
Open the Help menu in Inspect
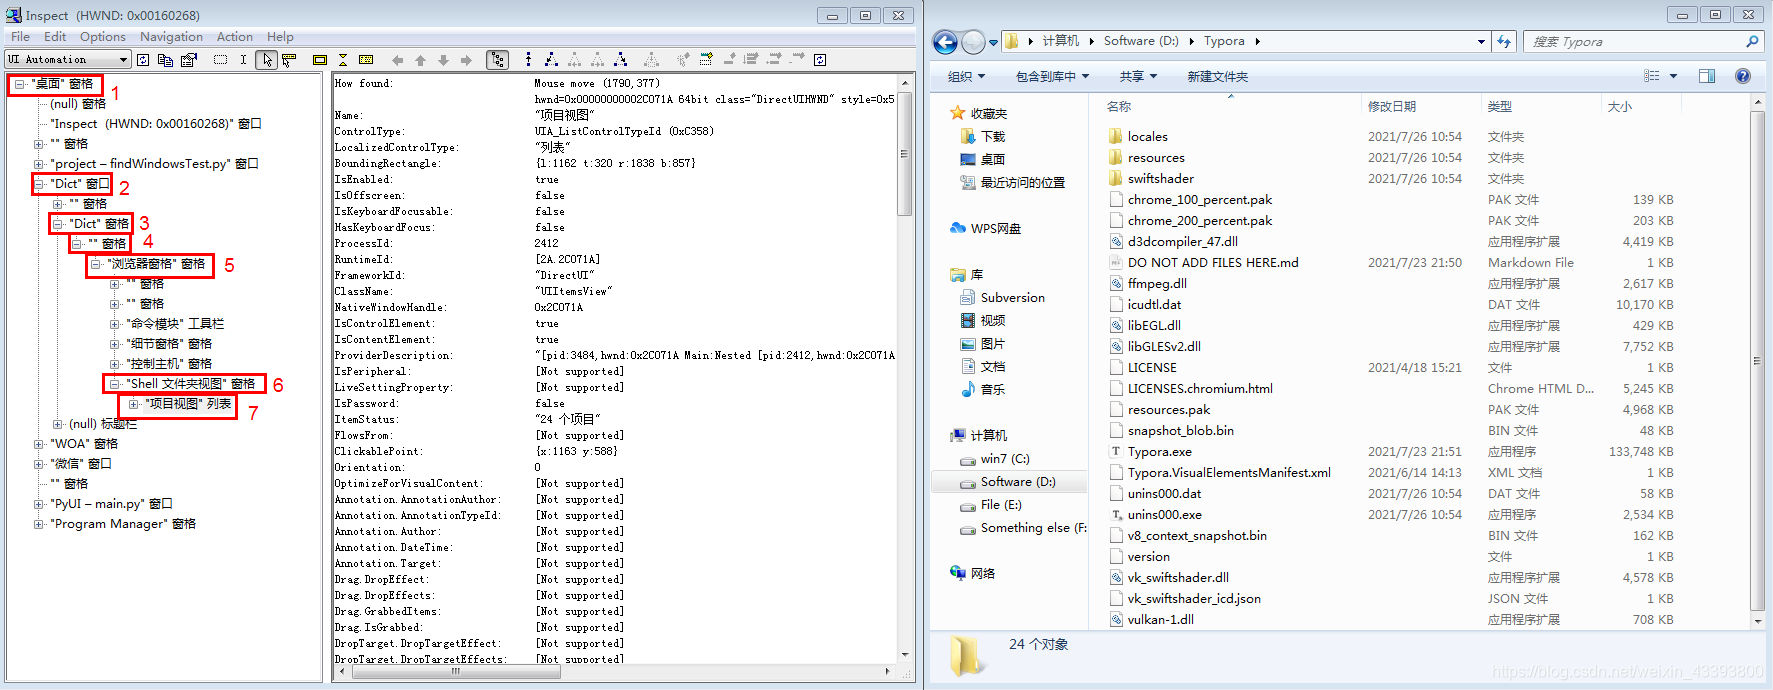pos(280,36)
